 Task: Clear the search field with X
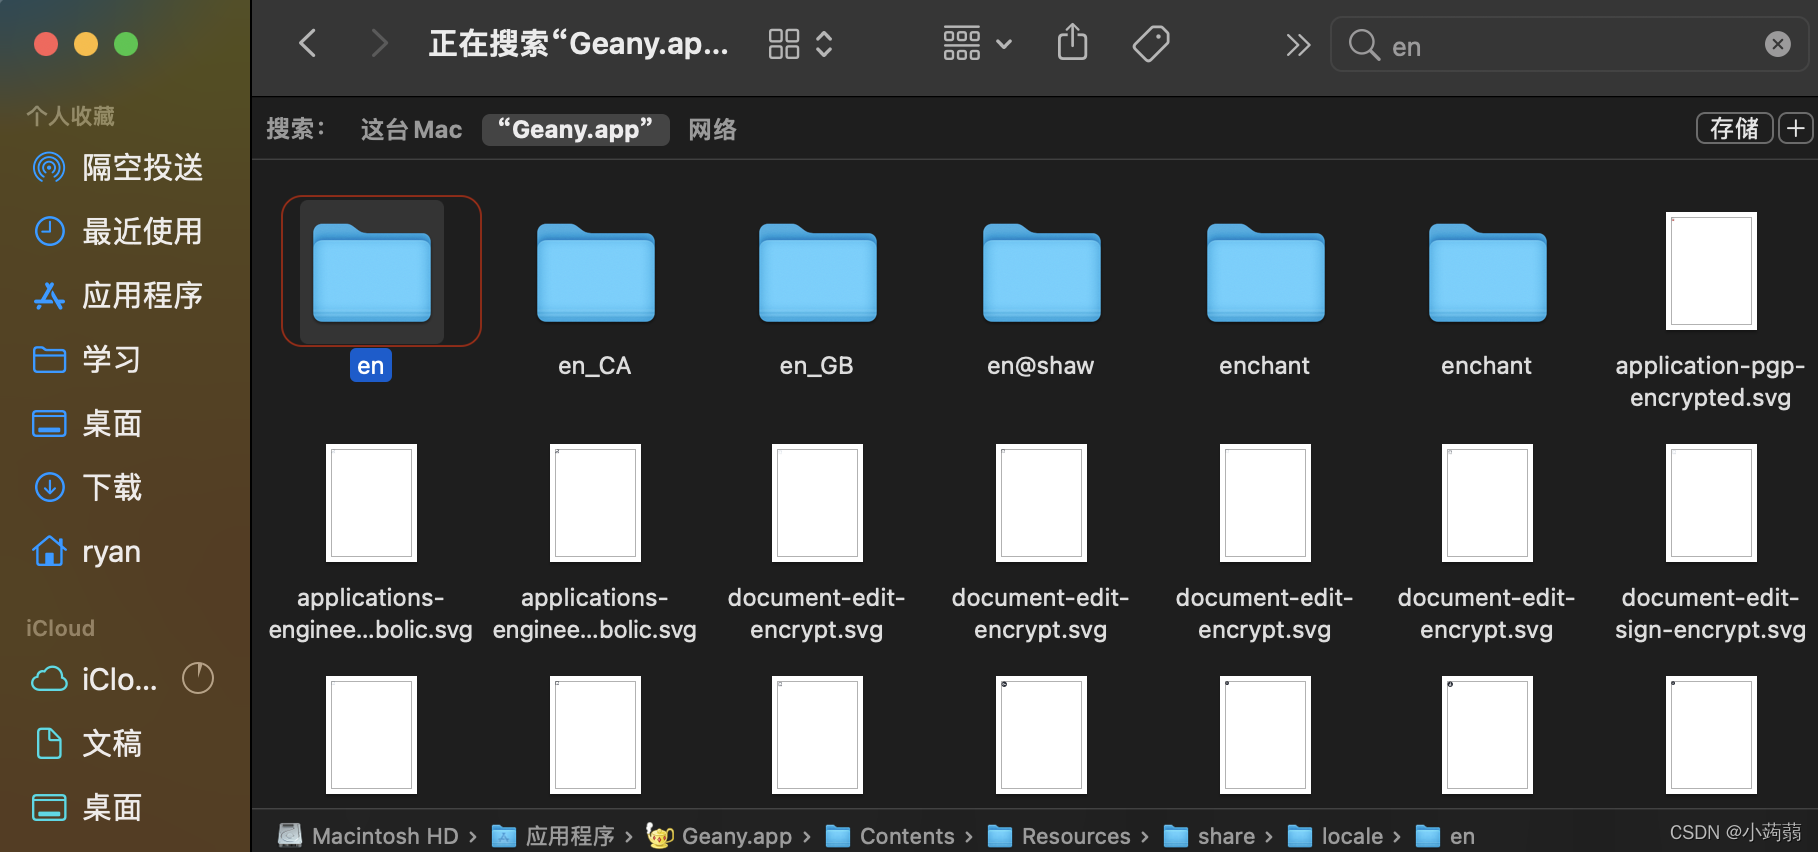click(x=1777, y=44)
